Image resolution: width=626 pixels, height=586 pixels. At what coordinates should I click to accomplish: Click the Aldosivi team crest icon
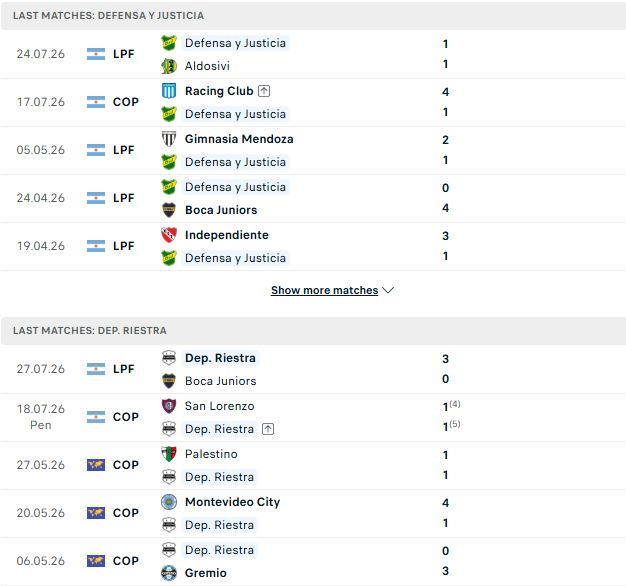coord(169,66)
